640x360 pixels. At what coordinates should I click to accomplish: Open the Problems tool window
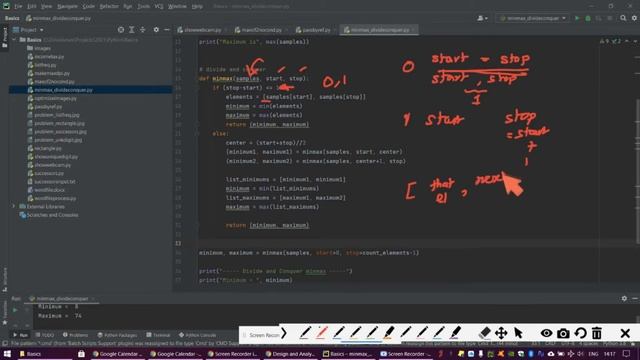tap(76, 335)
